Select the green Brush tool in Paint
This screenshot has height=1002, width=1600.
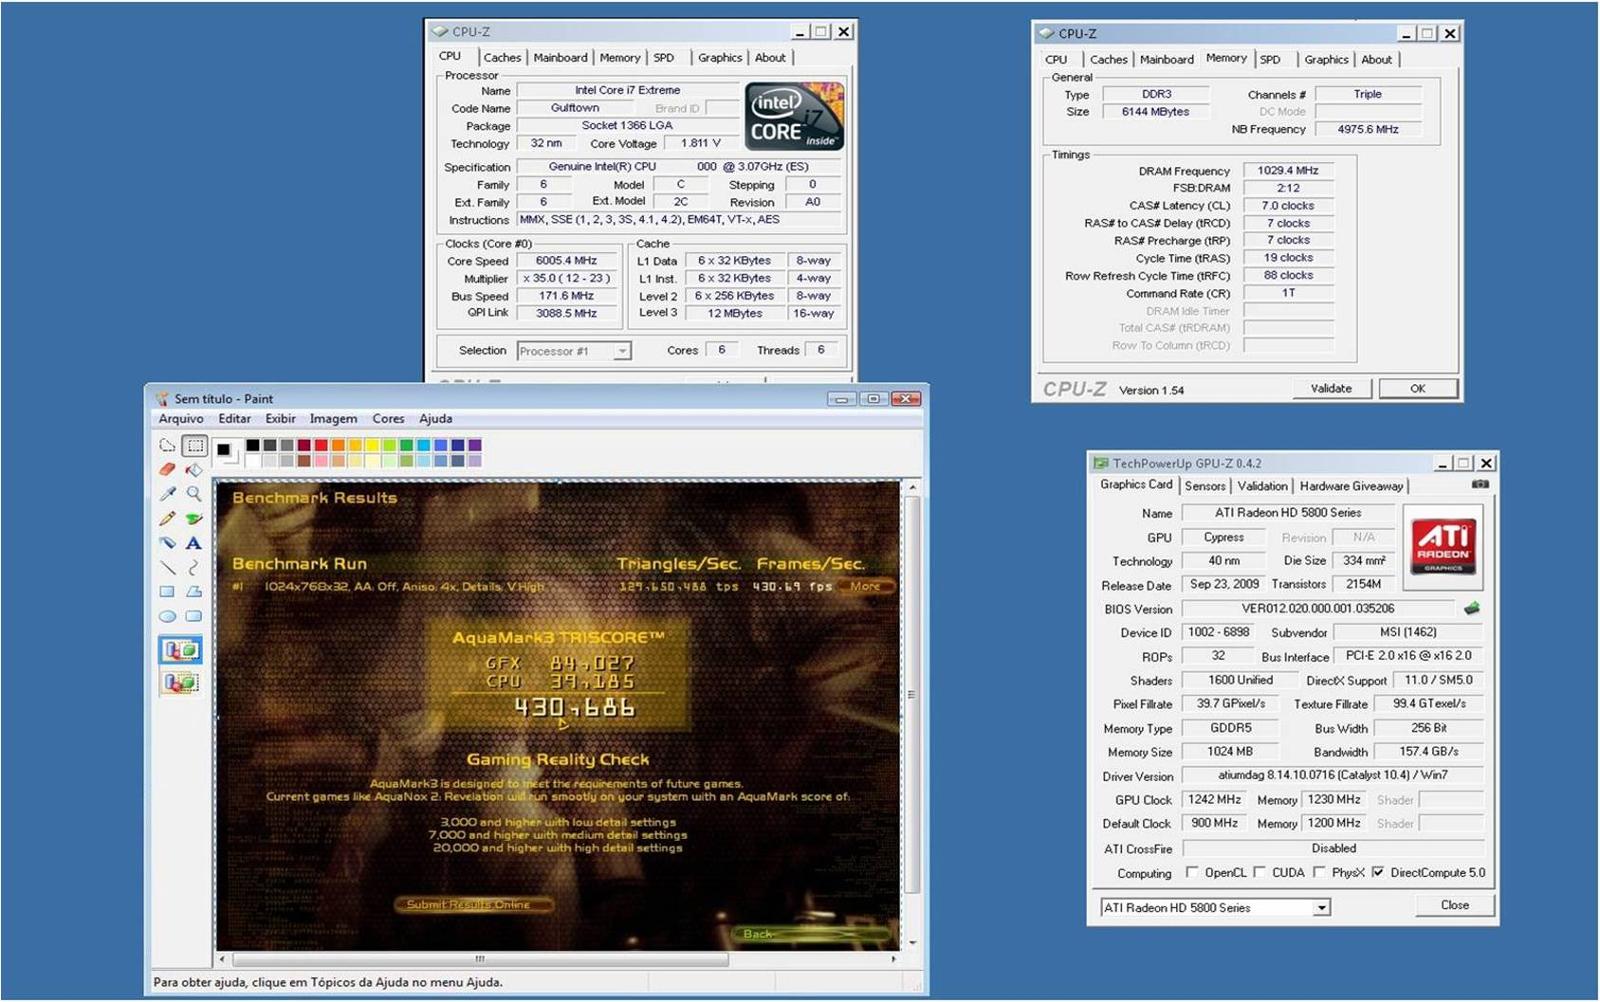(x=194, y=519)
